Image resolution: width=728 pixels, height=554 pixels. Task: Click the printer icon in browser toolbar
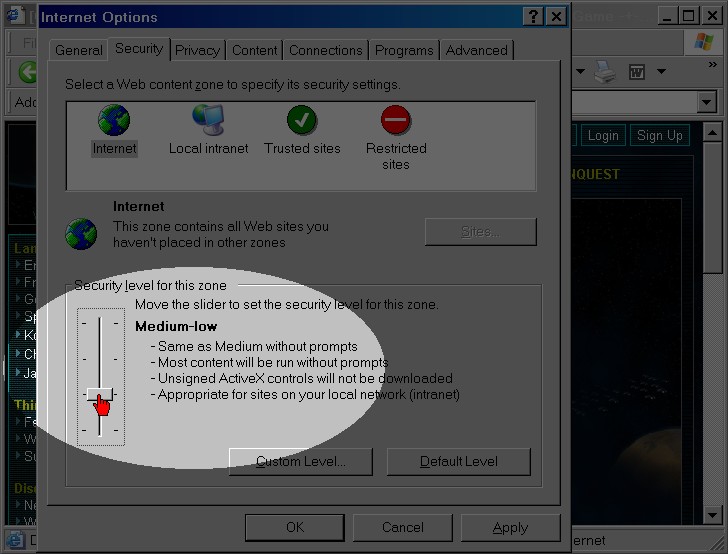605,72
